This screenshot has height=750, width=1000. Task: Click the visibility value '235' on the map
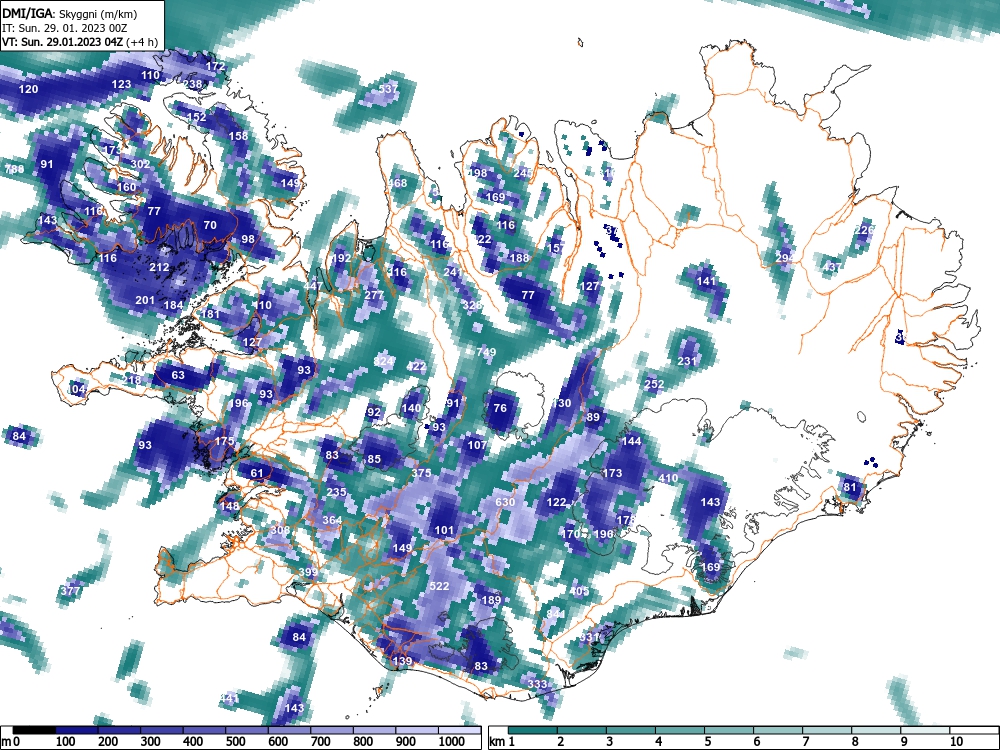(336, 492)
